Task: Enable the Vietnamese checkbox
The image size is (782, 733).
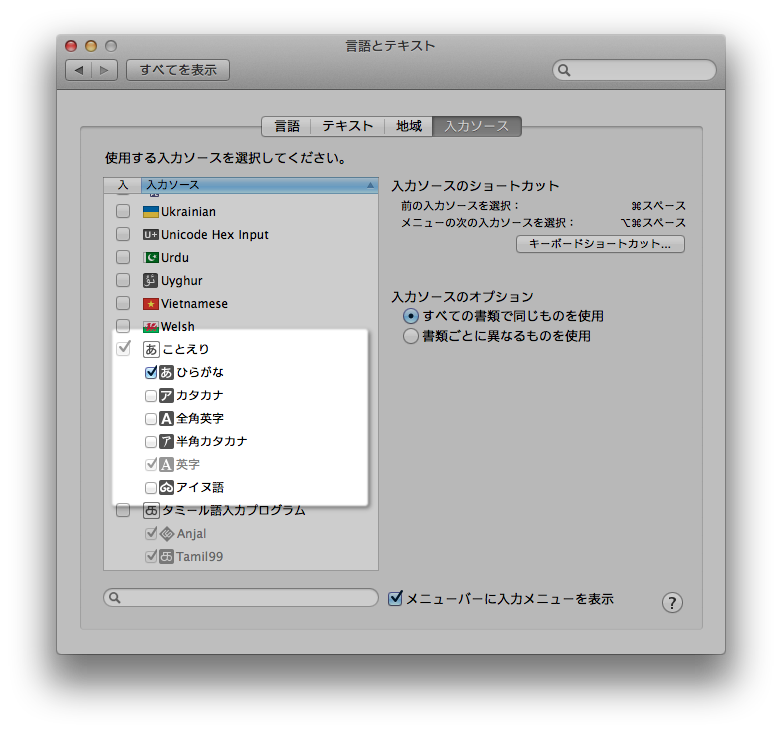Action: click(x=123, y=303)
